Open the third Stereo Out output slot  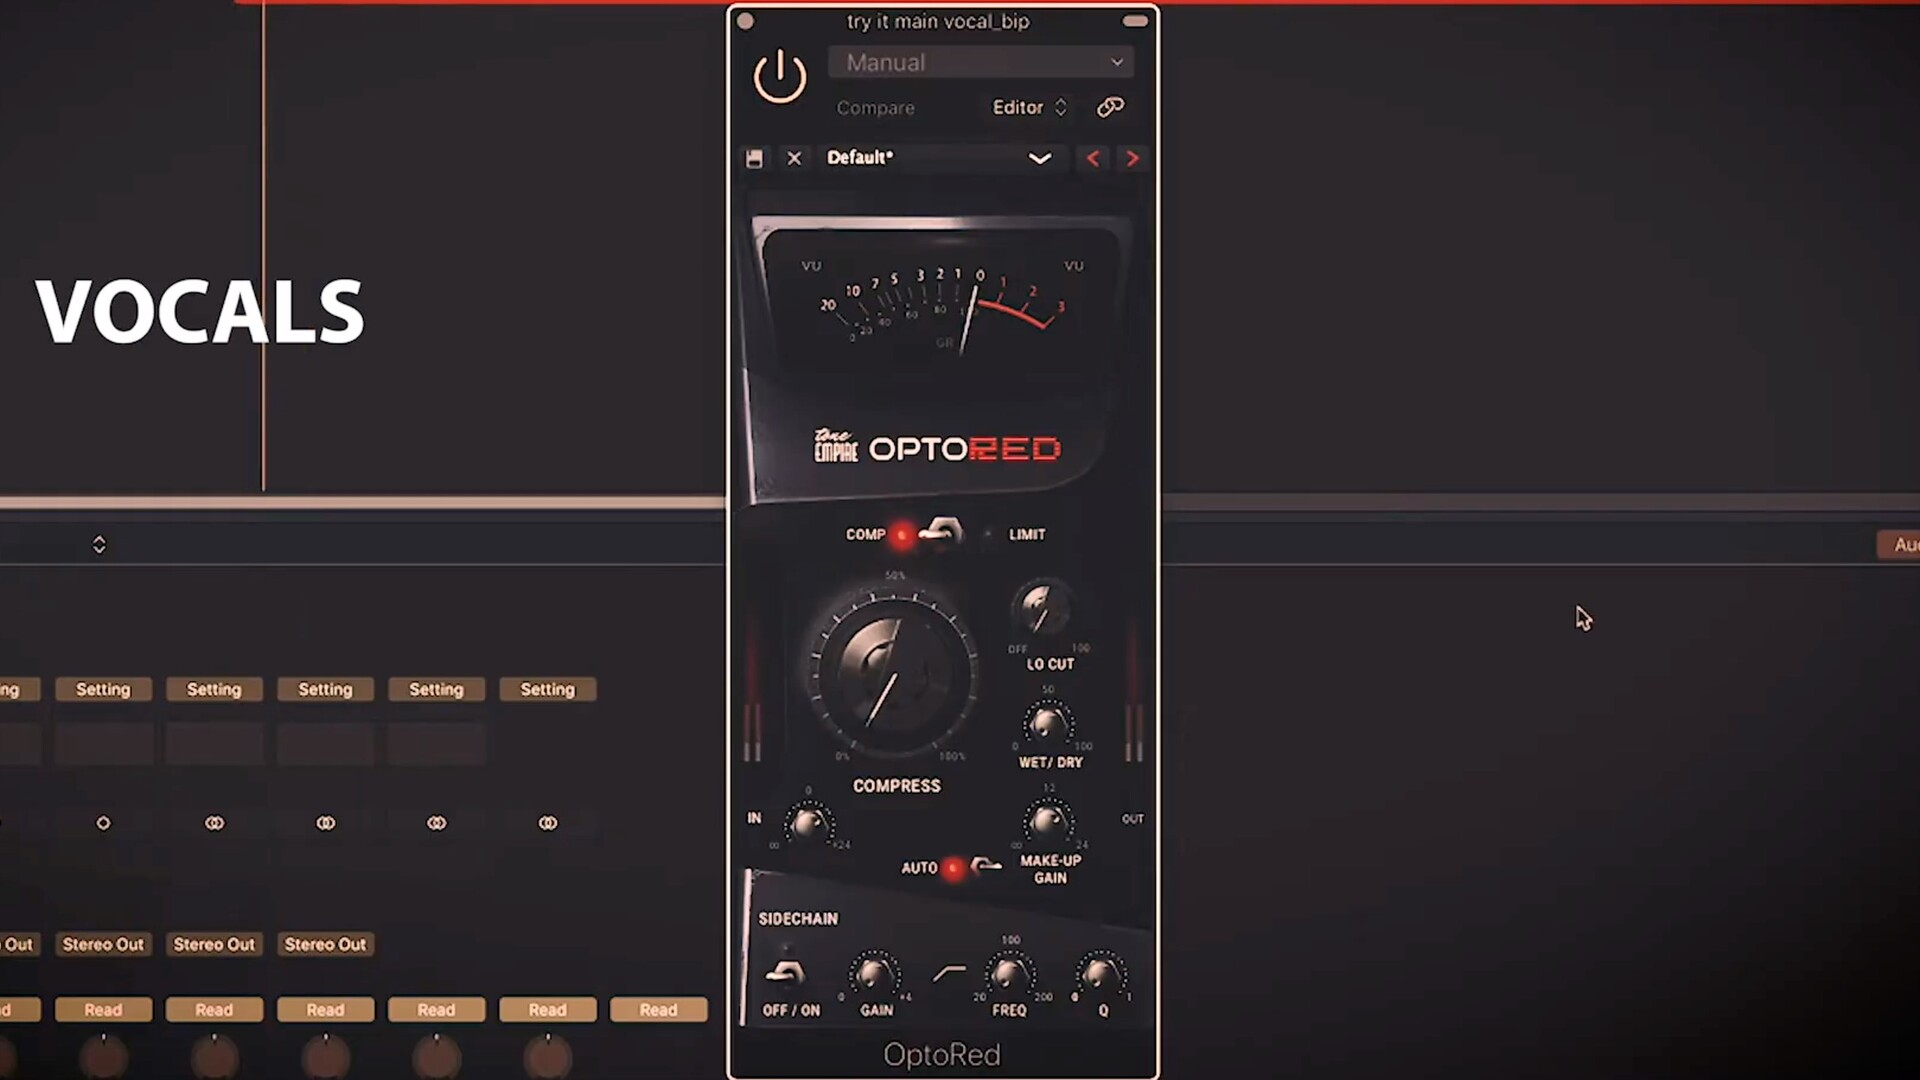tap(325, 944)
